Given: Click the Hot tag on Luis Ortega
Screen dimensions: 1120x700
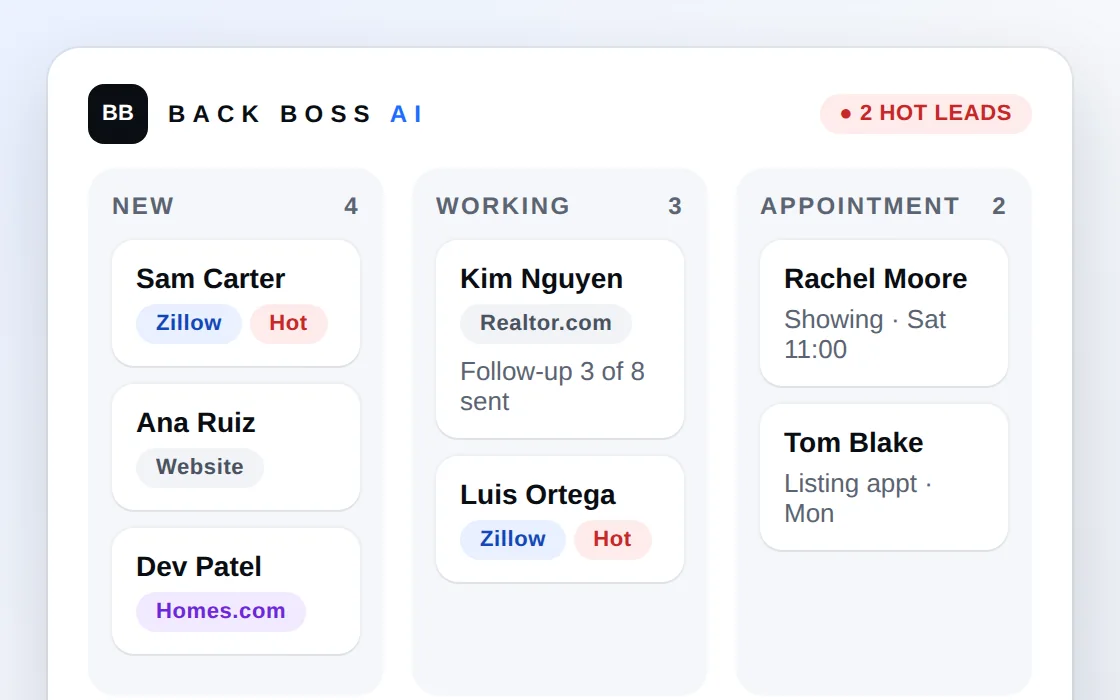Looking at the screenshot, I should coord(612,539).
